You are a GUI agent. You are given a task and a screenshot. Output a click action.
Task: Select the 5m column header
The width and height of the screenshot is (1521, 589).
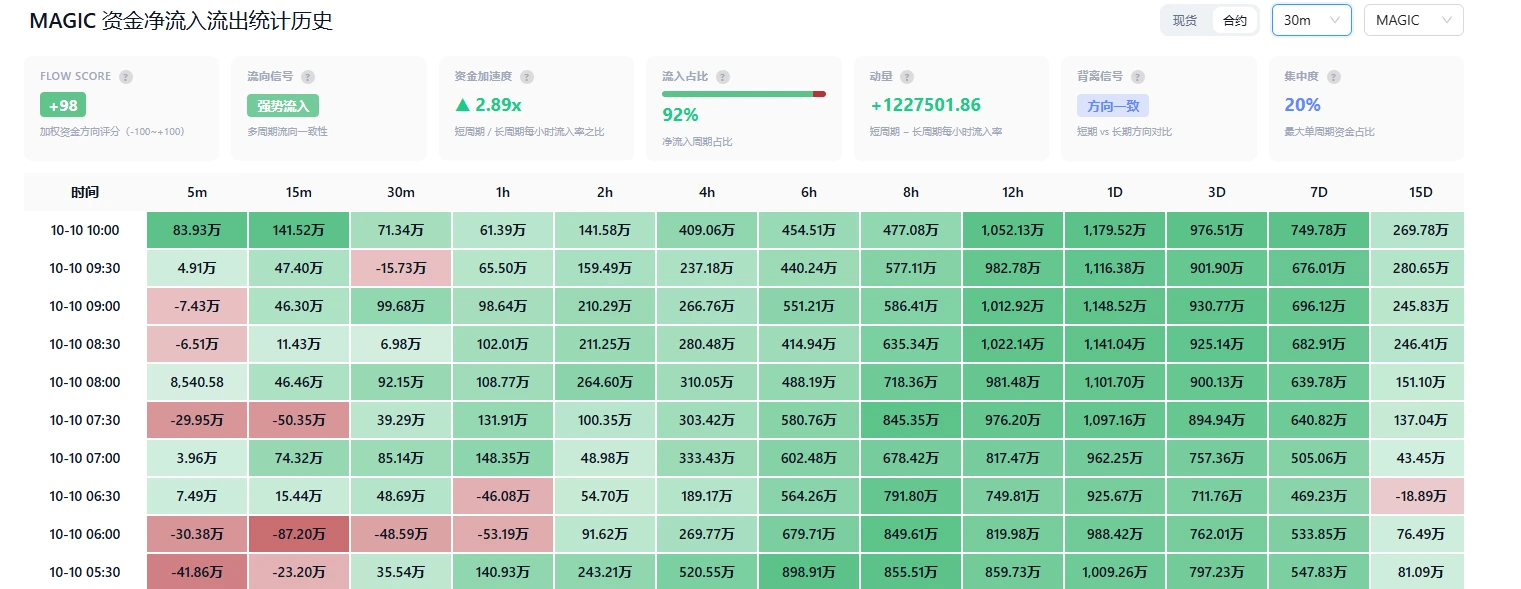coord(197,192)
